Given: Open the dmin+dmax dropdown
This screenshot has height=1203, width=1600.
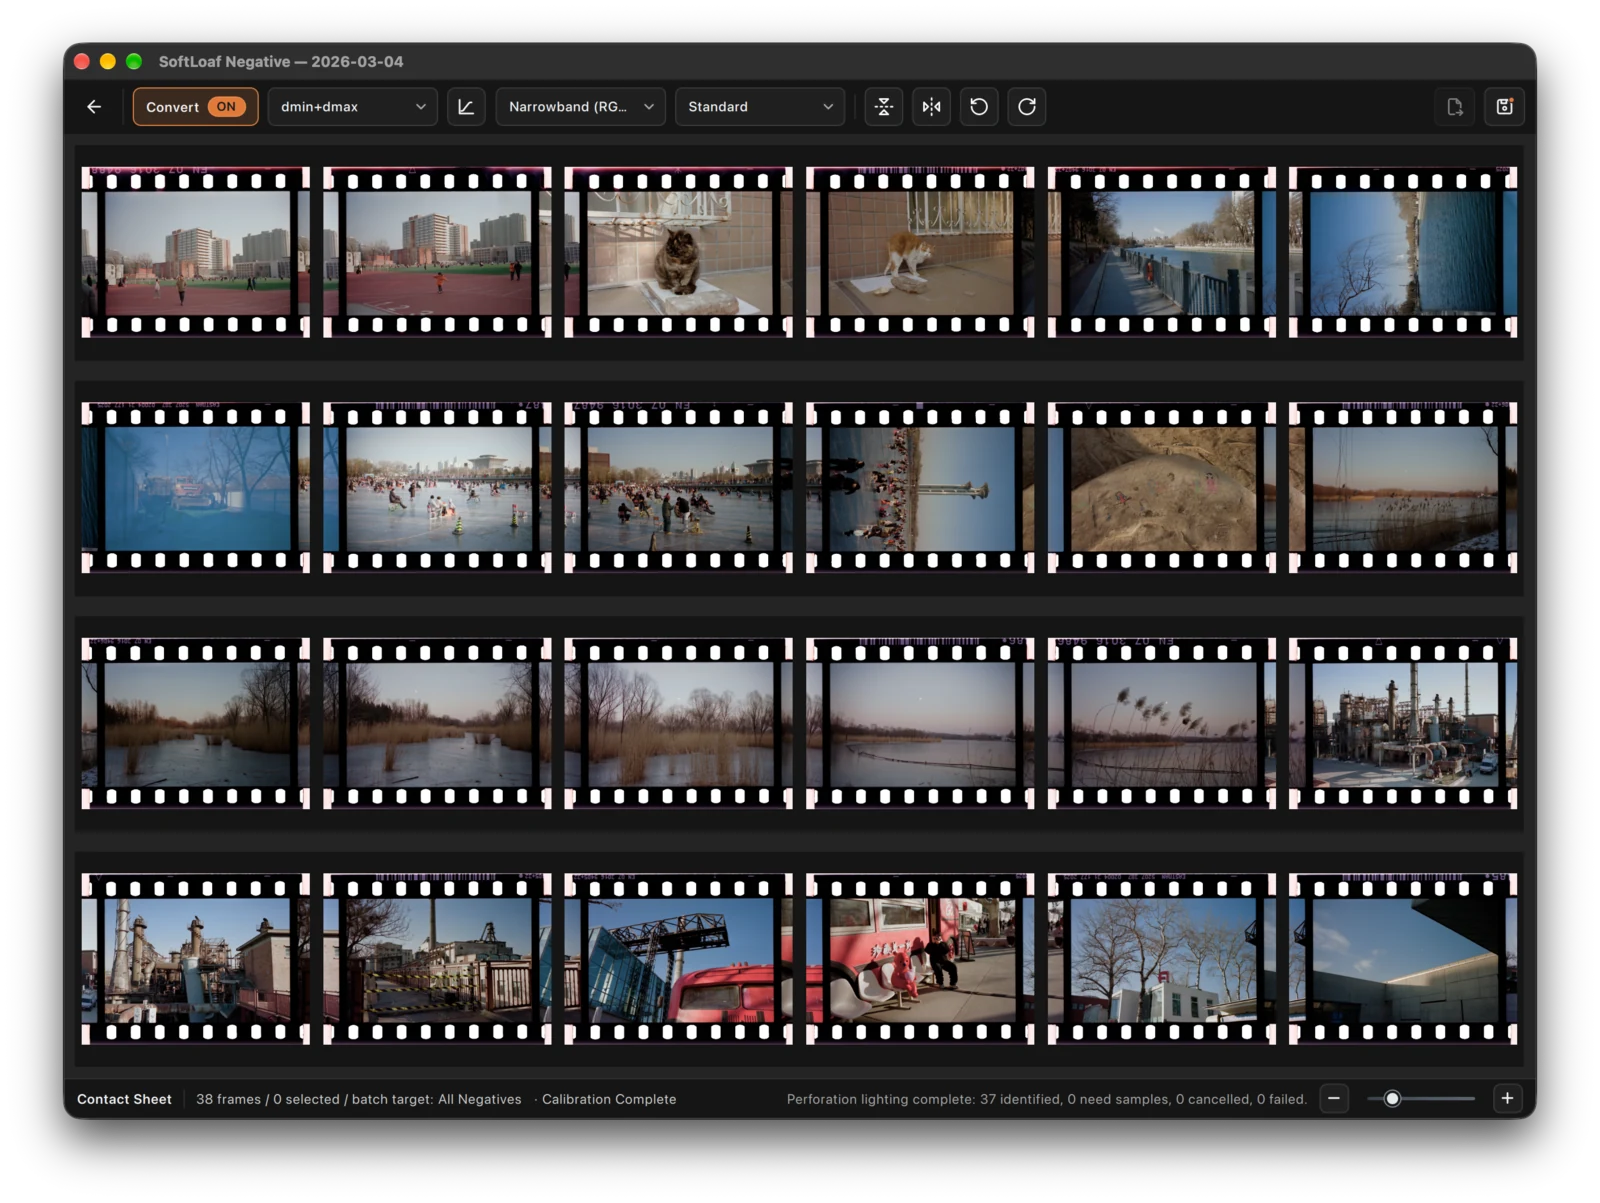Looking at the screenshot, I should tap(353, 107).
